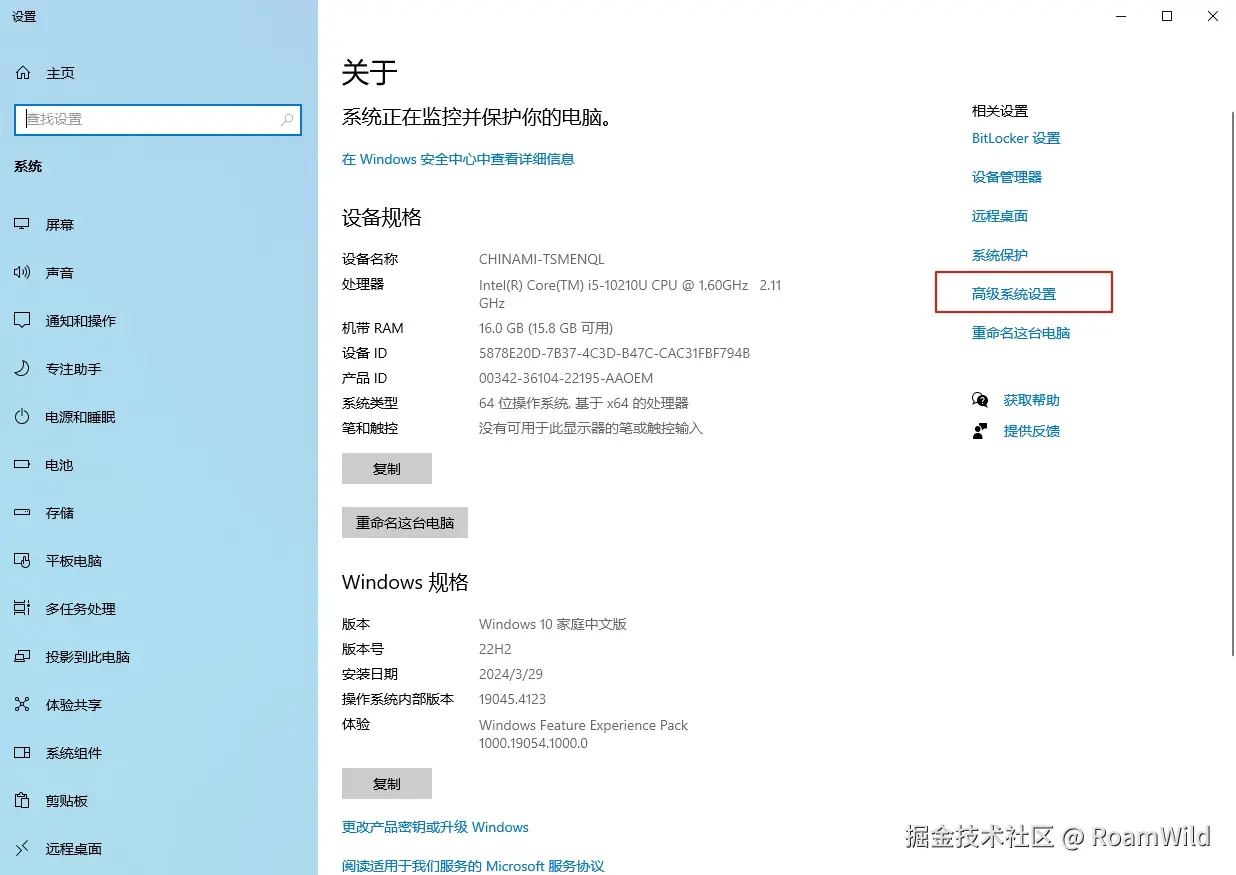The width and height of the screenshot is (1236, 875).
Task: Click the Battery icon in the sidebar
Action: pos(22,465)
